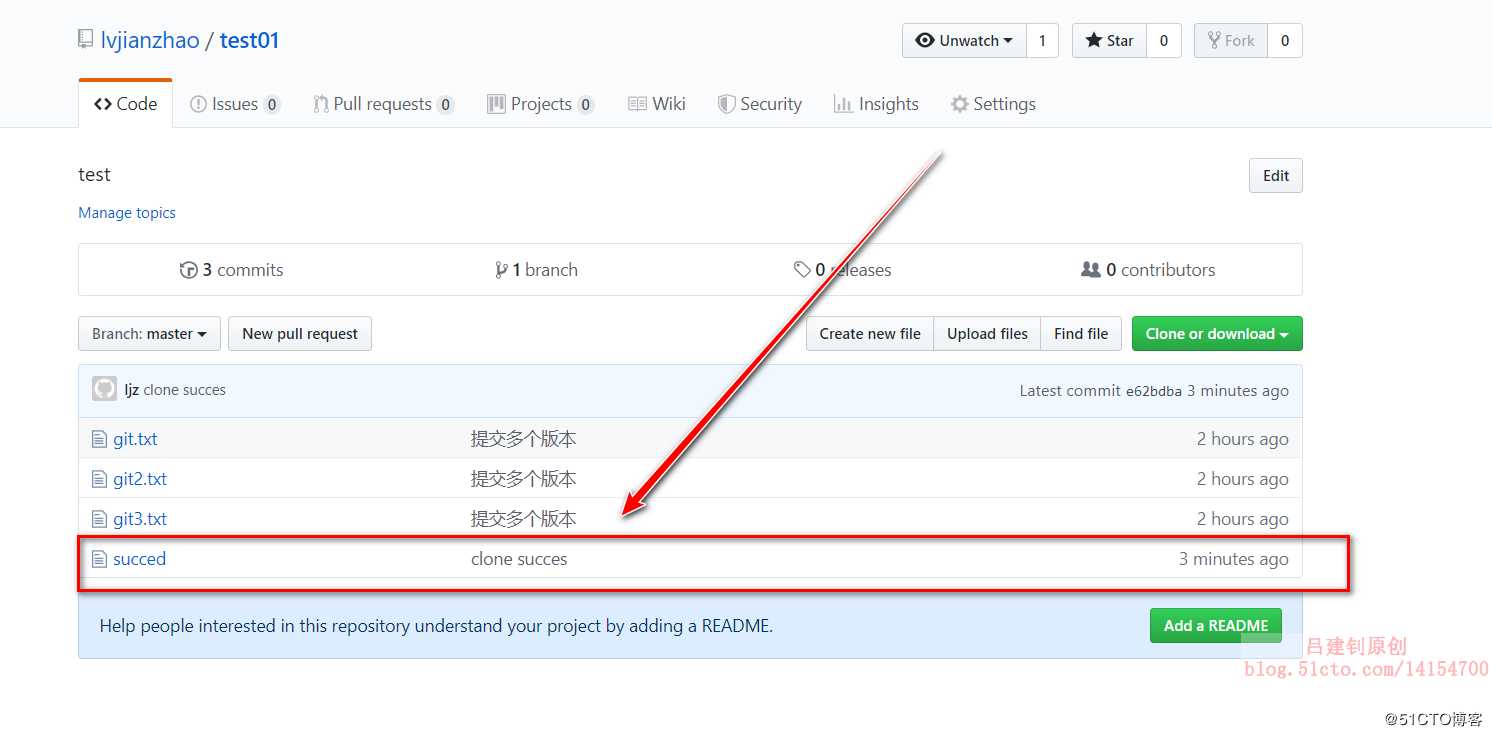Open git3.txt file
Image resolution: width=1492 pixels, height=736 pixels.
pyautogui.click(x=140, y=519)
